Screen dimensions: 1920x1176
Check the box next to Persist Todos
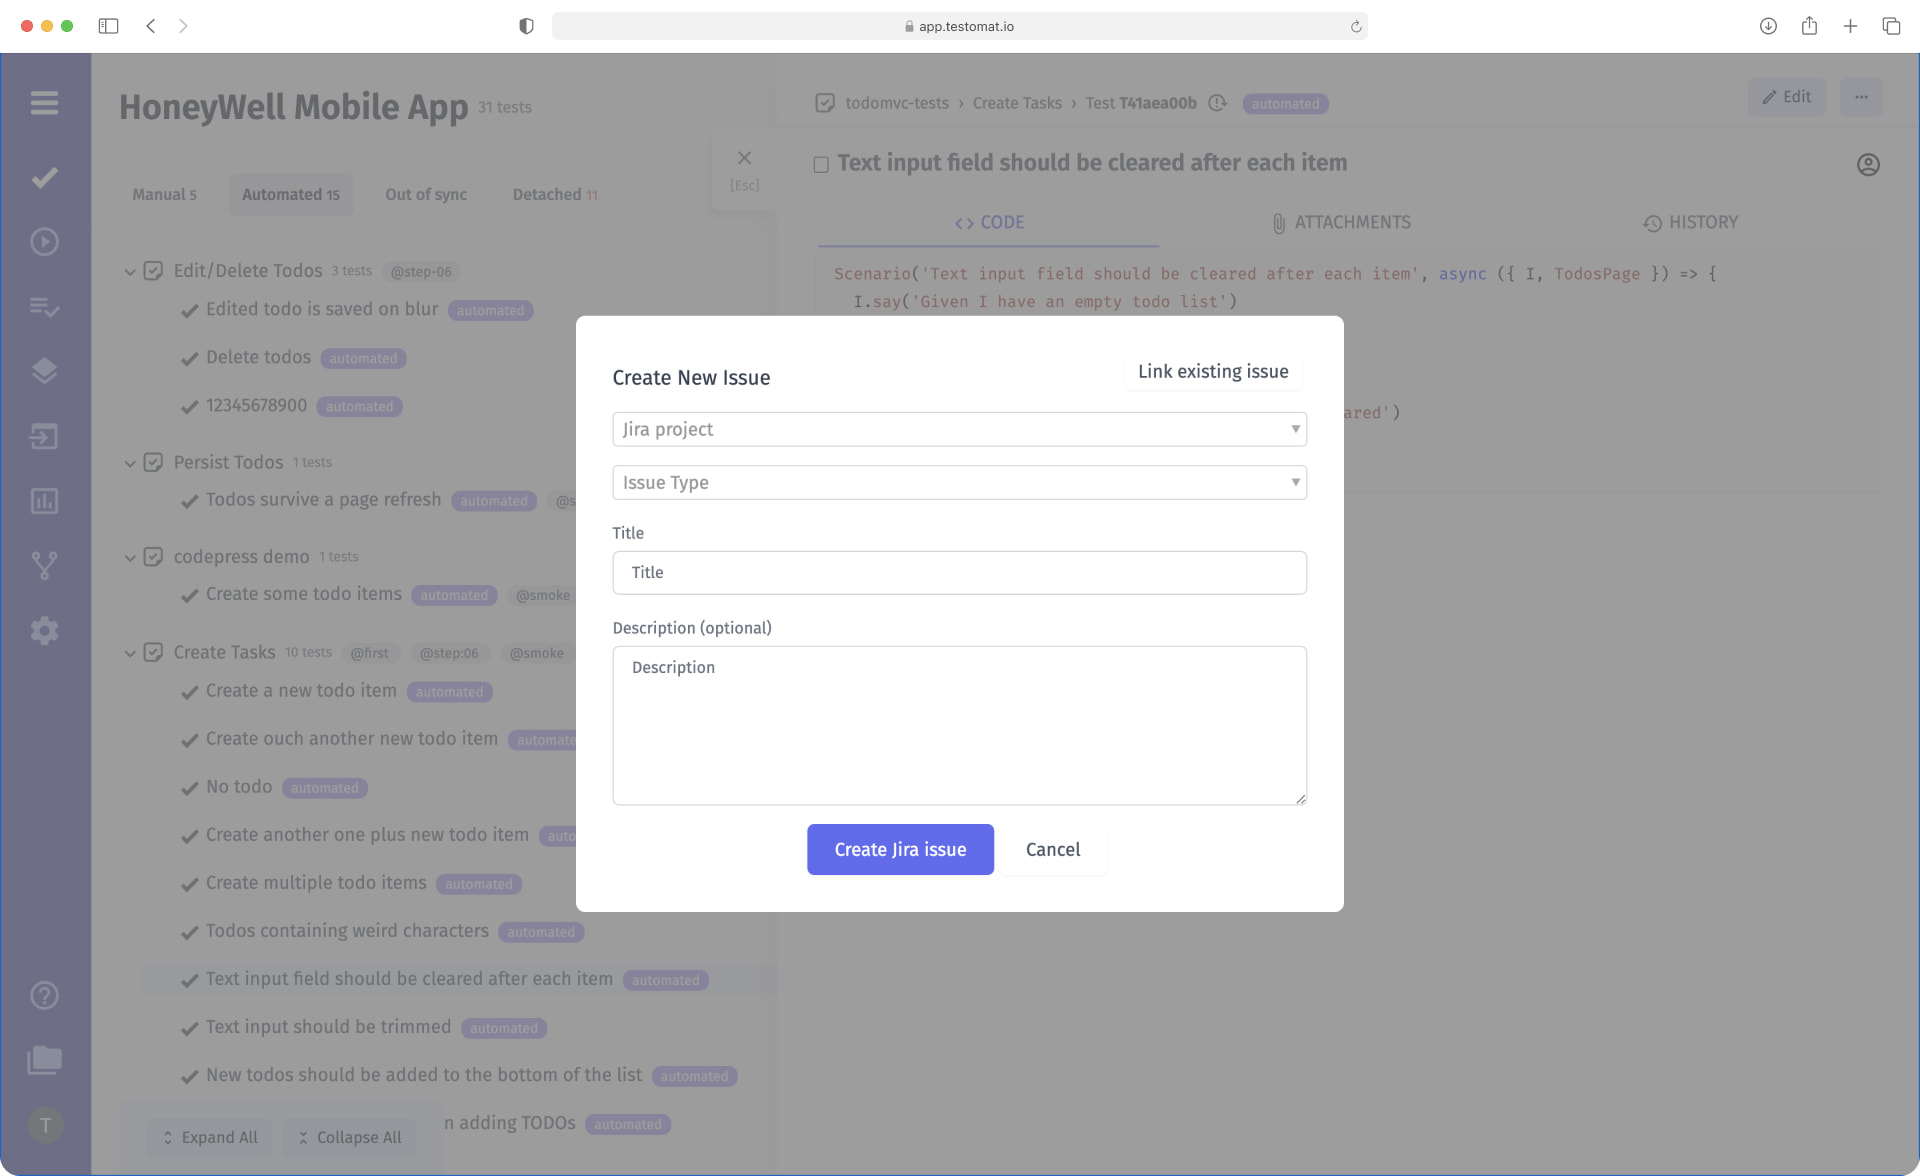(x=153, y=462)
